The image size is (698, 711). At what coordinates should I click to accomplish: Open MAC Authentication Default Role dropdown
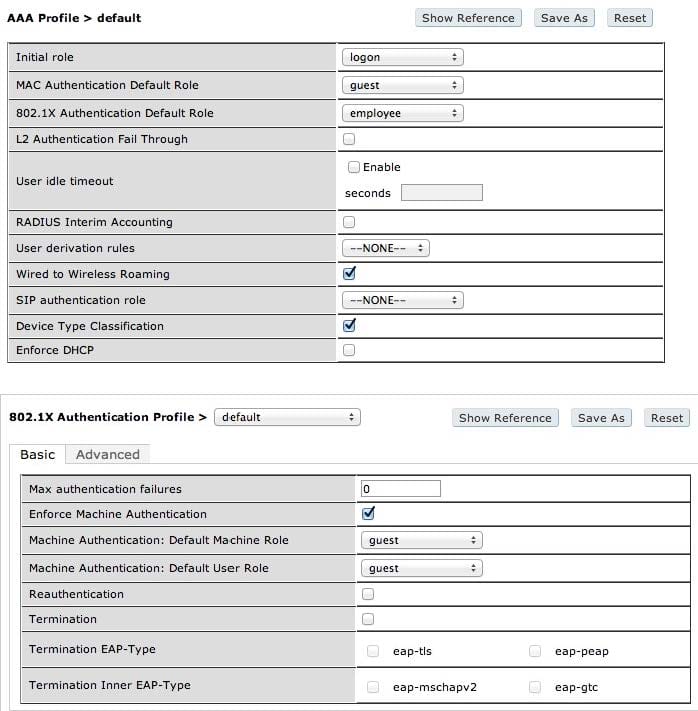[402, 85]
